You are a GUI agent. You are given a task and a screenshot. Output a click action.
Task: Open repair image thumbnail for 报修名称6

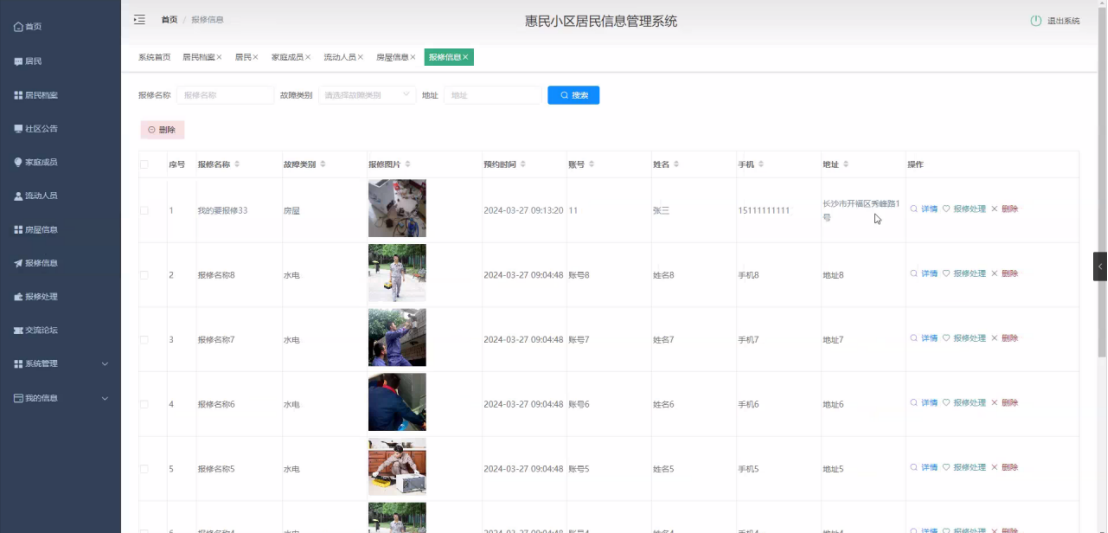(397, 402)
